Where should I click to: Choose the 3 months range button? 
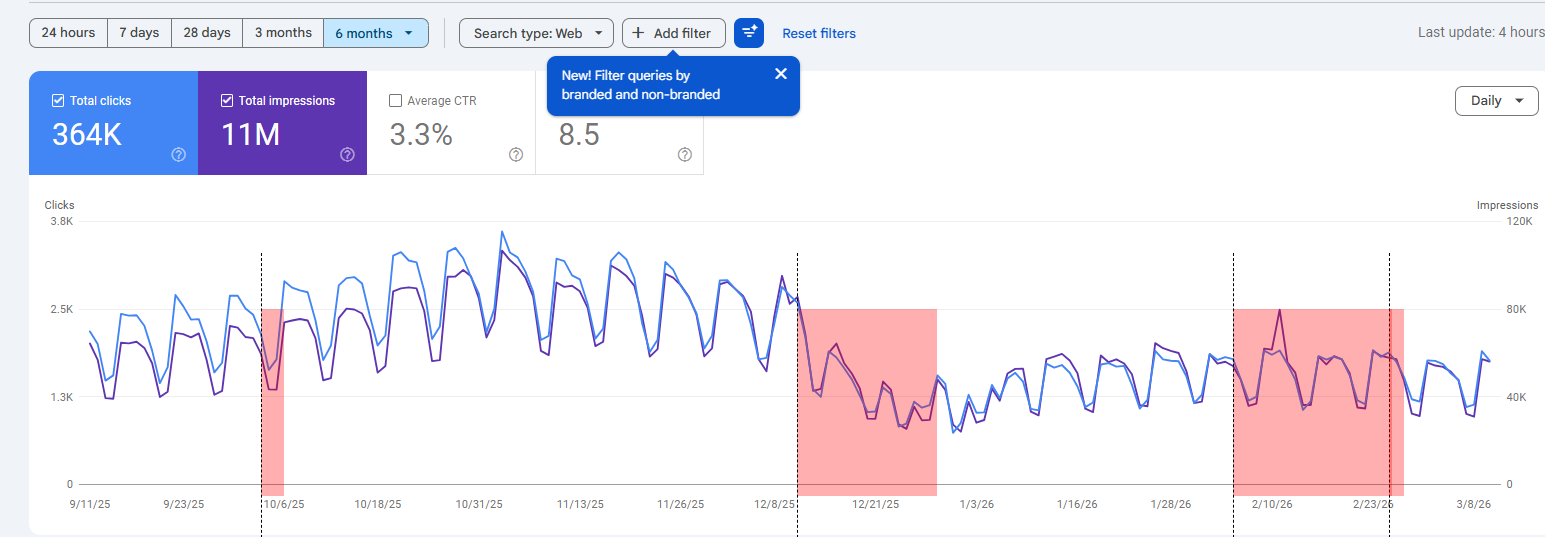283,33
